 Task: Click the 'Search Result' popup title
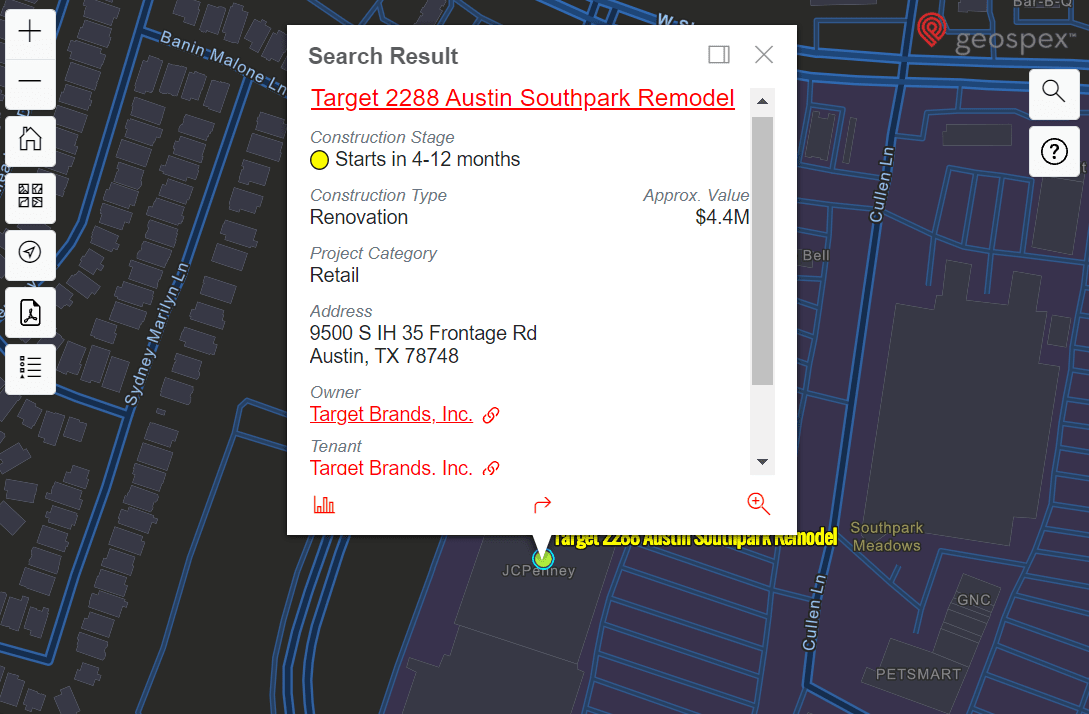383,56
